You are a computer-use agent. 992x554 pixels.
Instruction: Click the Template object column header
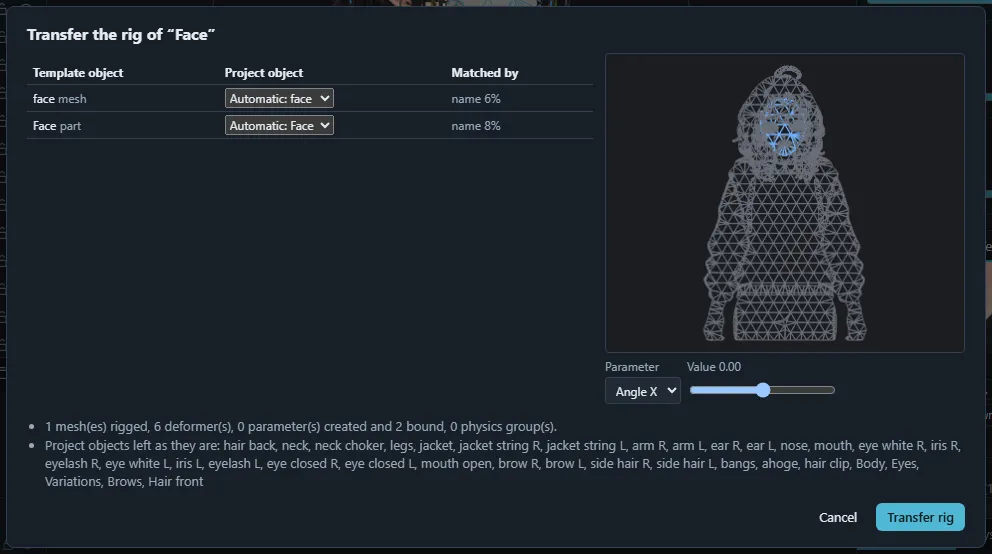click(x=78, y=73)
